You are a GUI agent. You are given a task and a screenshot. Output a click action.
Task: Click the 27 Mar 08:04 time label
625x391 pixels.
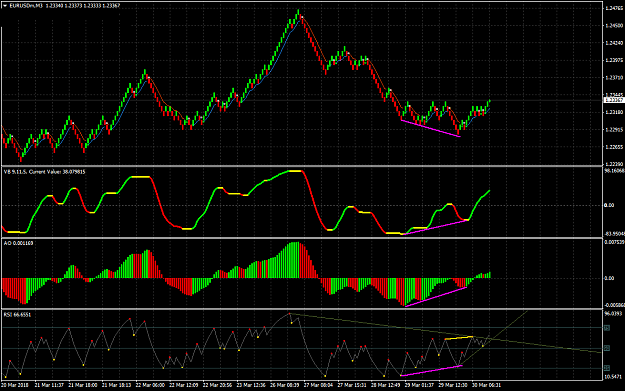318,385
